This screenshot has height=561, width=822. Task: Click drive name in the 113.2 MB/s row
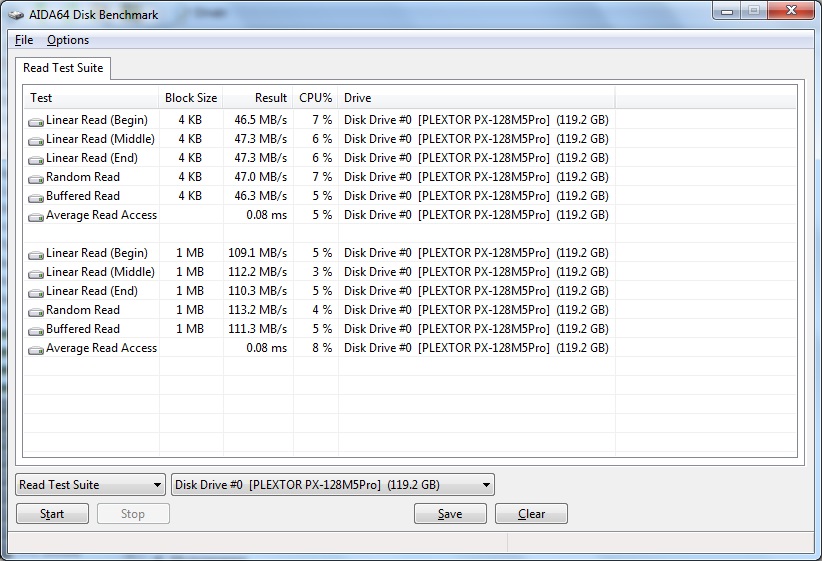pyautogui.click(x=476, y=310)
